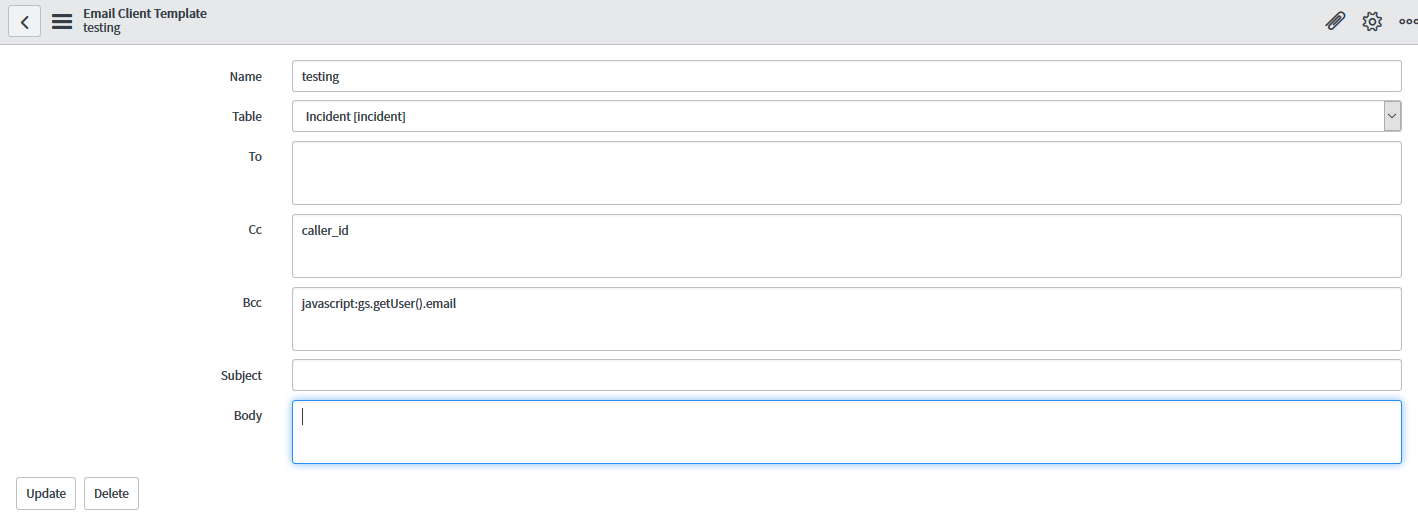Open the form context hamburger menu
Viewport: 1418px width, 524px height.
(62, 21)
